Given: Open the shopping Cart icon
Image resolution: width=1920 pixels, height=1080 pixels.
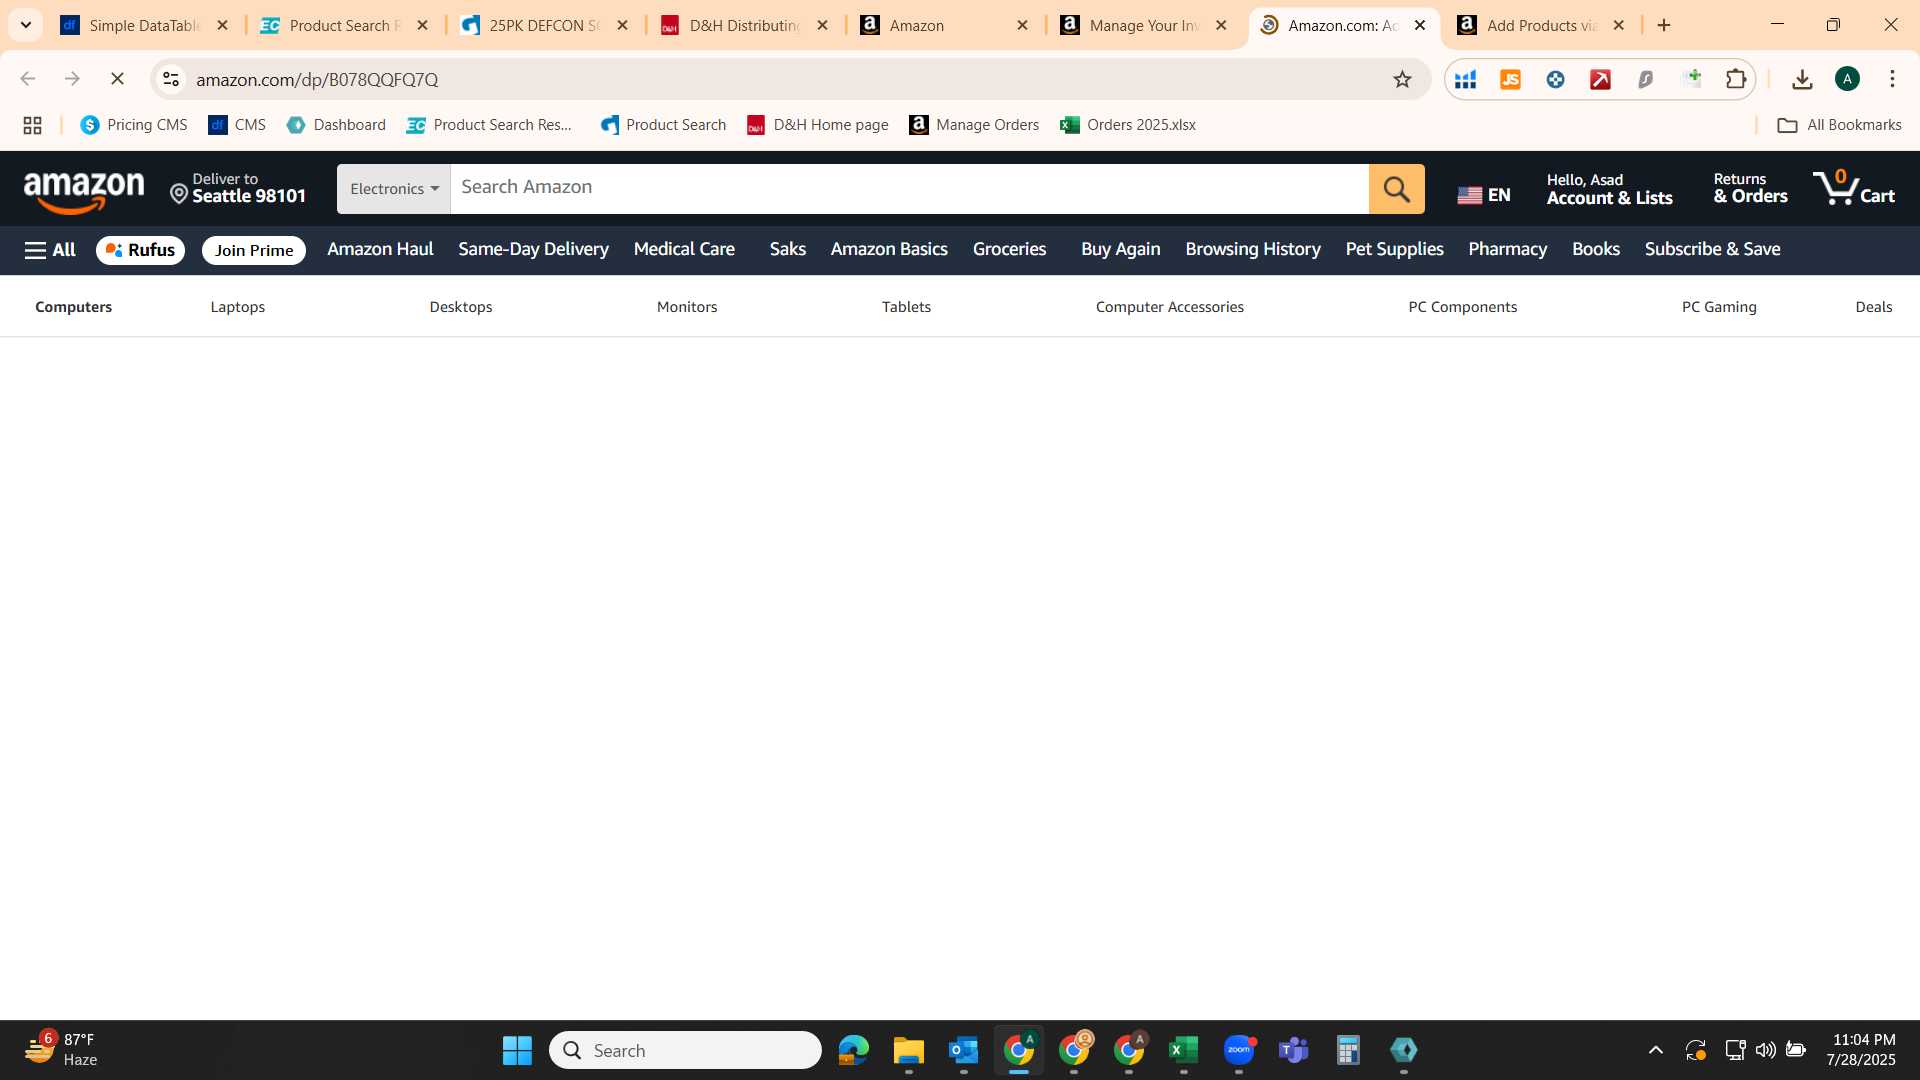Looking at the screenshot, I should tap(1854, 188).
